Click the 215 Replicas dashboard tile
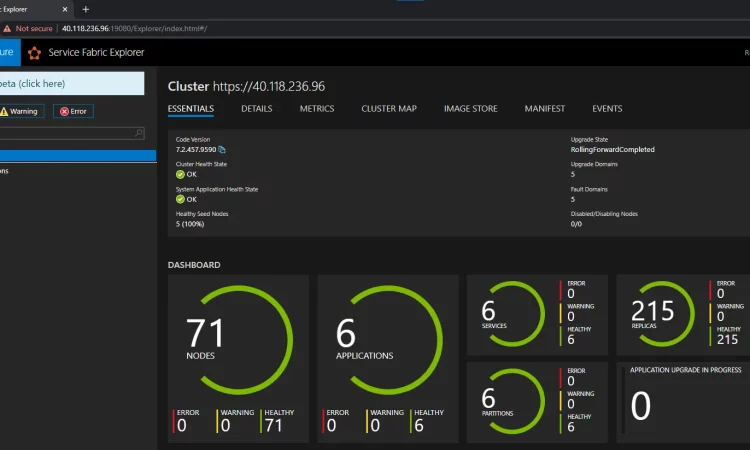Image resolution: width=750 pixels, height=450 pixels. pyautogui.click(x=684, y=315)
